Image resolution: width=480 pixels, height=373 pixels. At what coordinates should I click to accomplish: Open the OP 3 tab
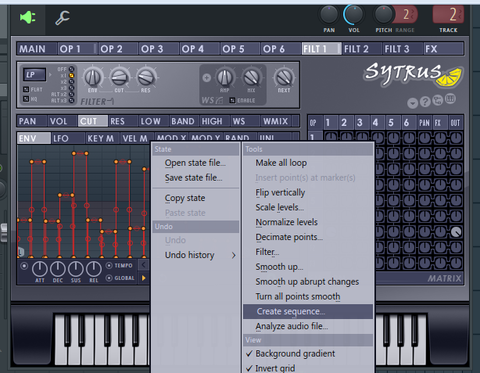[159, 49]
